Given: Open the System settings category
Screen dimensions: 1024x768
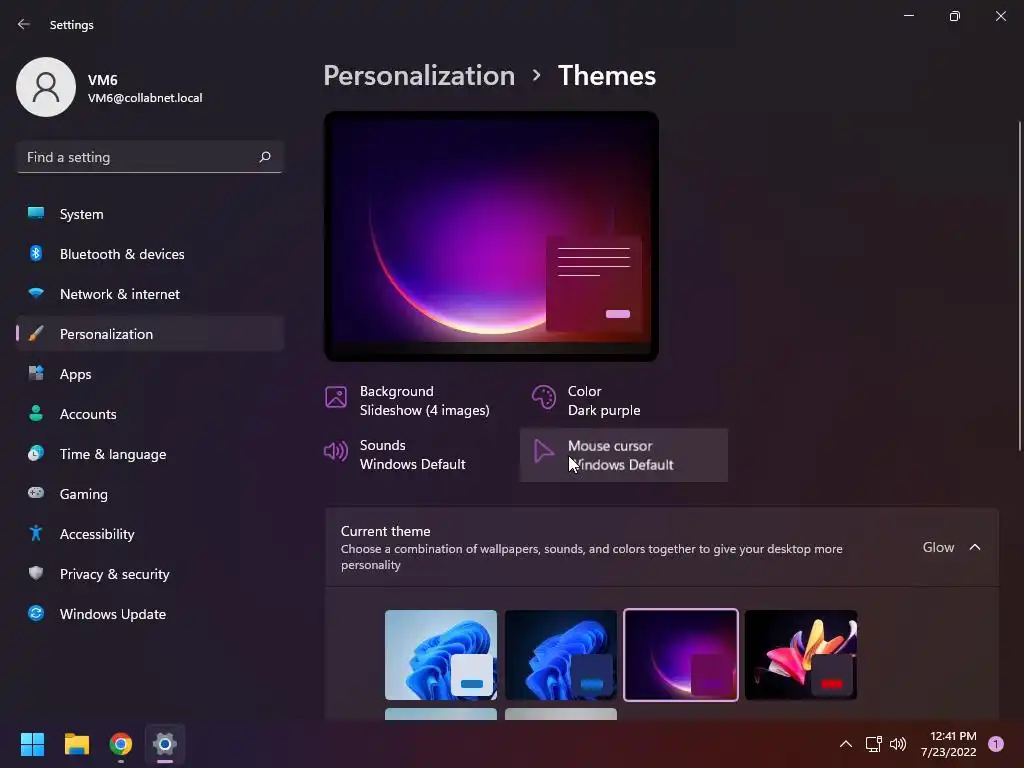Looking at the screenshot, I should [150, 214].
